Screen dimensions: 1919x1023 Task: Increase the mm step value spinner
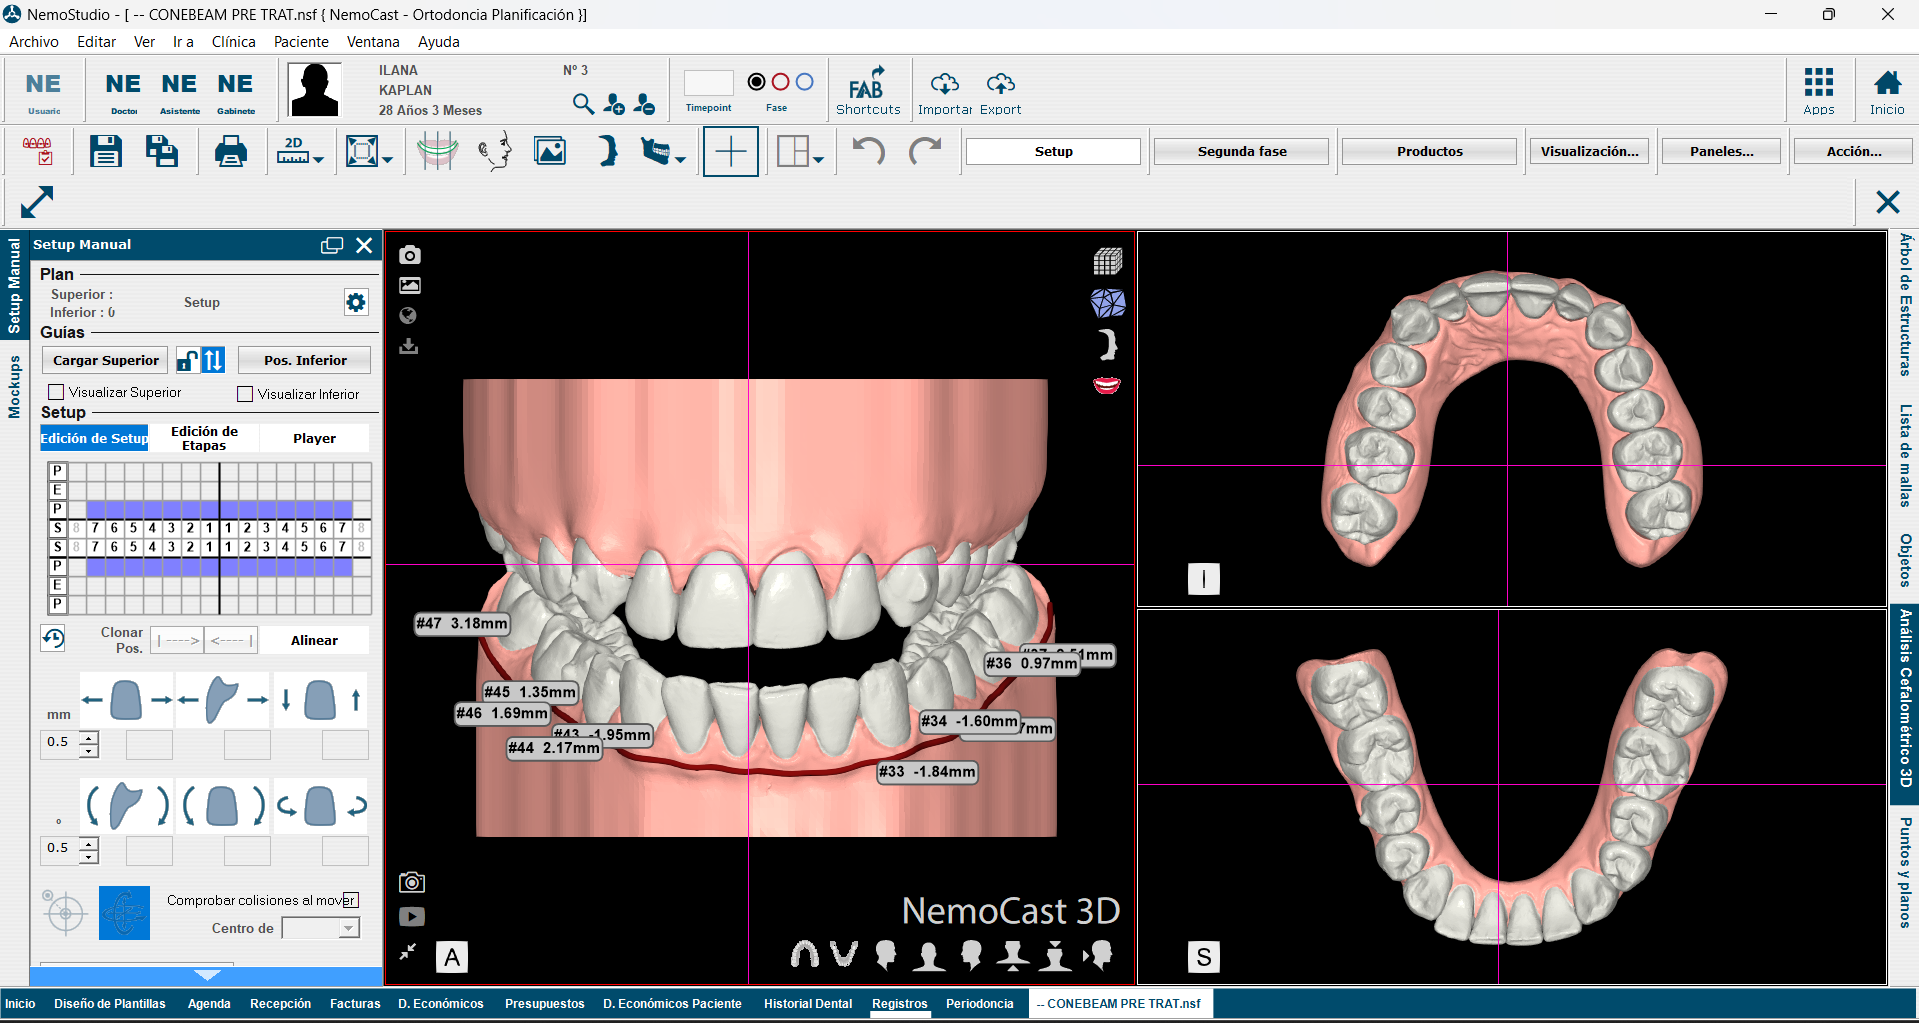coord(89,738)
